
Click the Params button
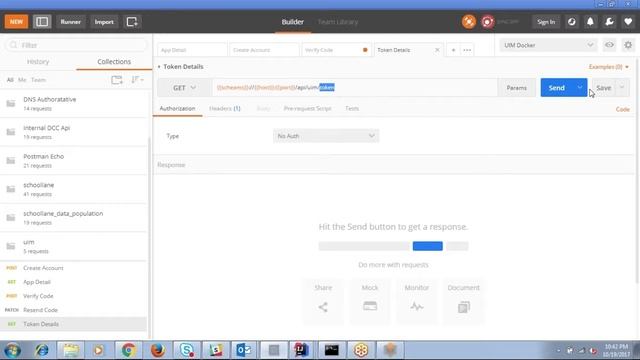point(516,88)
